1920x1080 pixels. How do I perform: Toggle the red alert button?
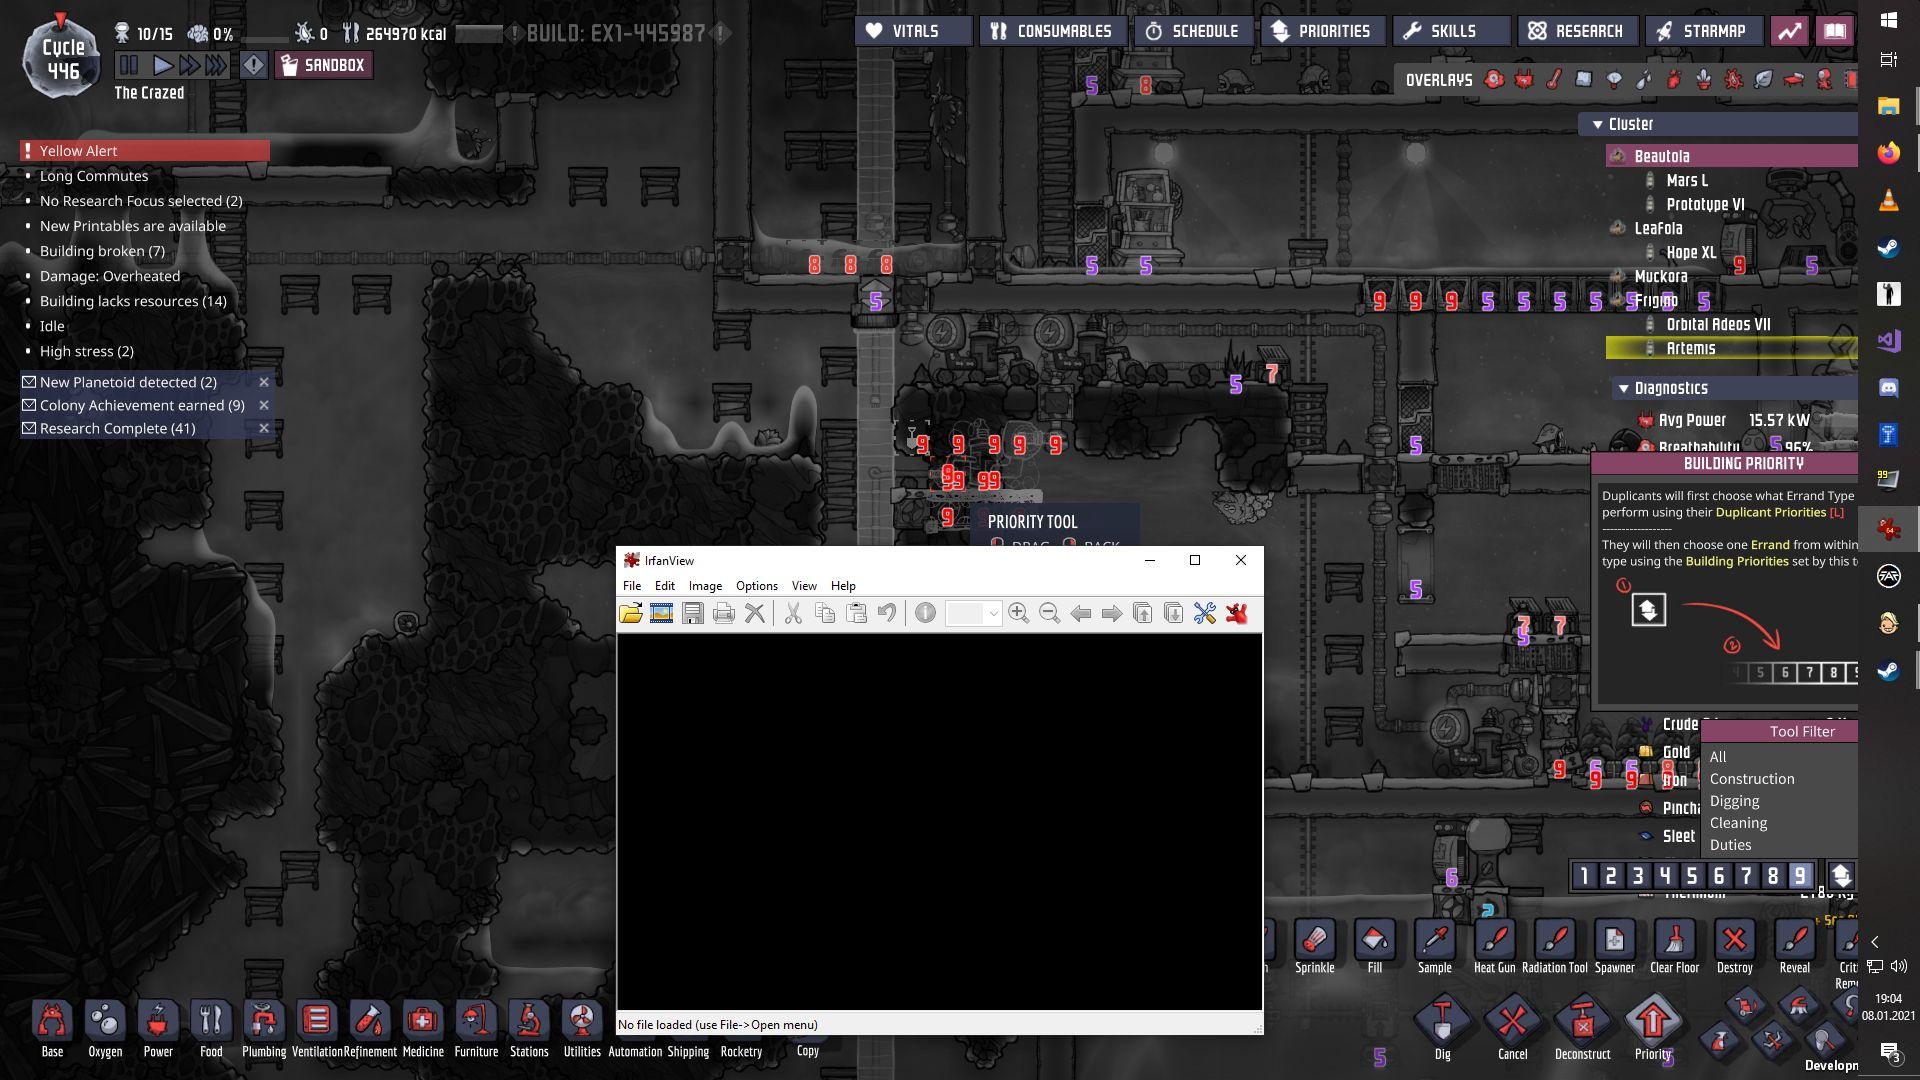(x=254, y=66)
